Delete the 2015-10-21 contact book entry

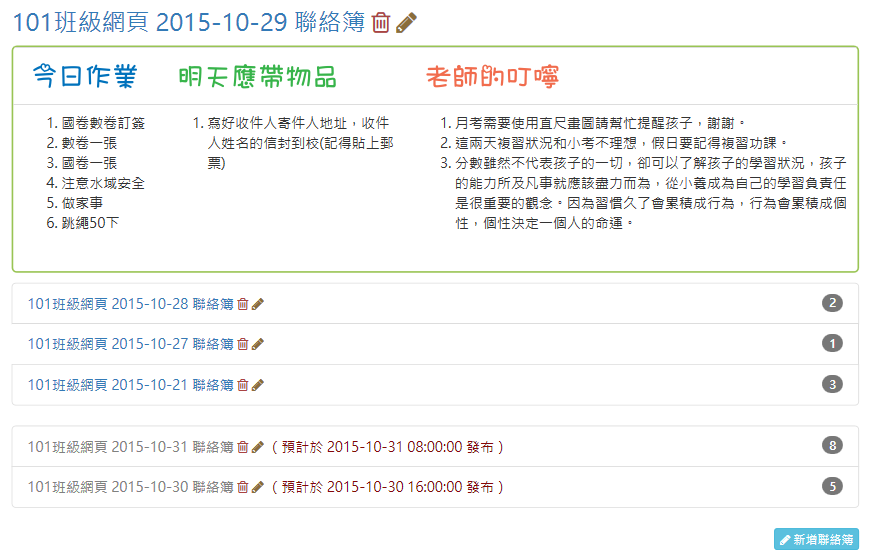[x=243, y=385]
